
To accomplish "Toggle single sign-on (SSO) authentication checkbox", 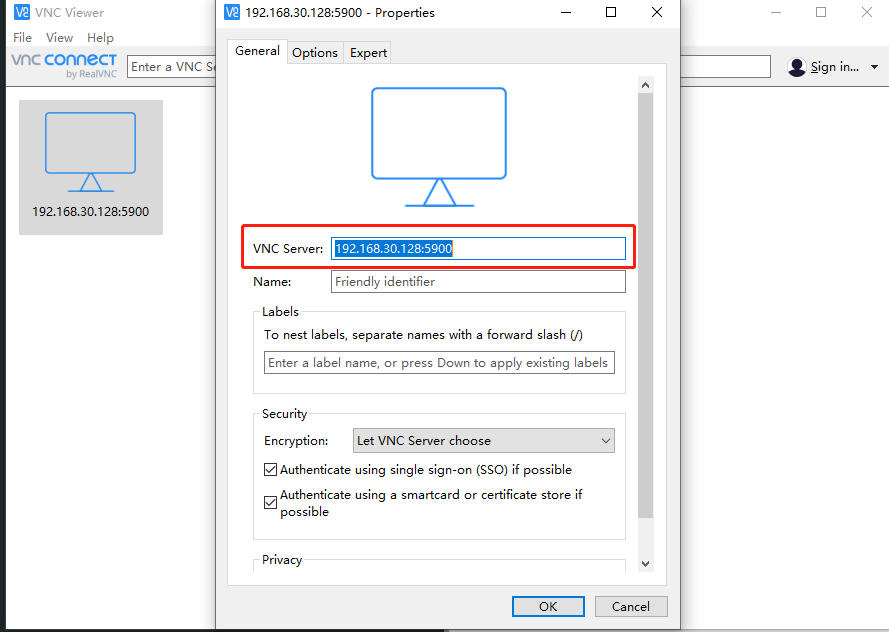I will pyautogui.click(x=271, y=470).
